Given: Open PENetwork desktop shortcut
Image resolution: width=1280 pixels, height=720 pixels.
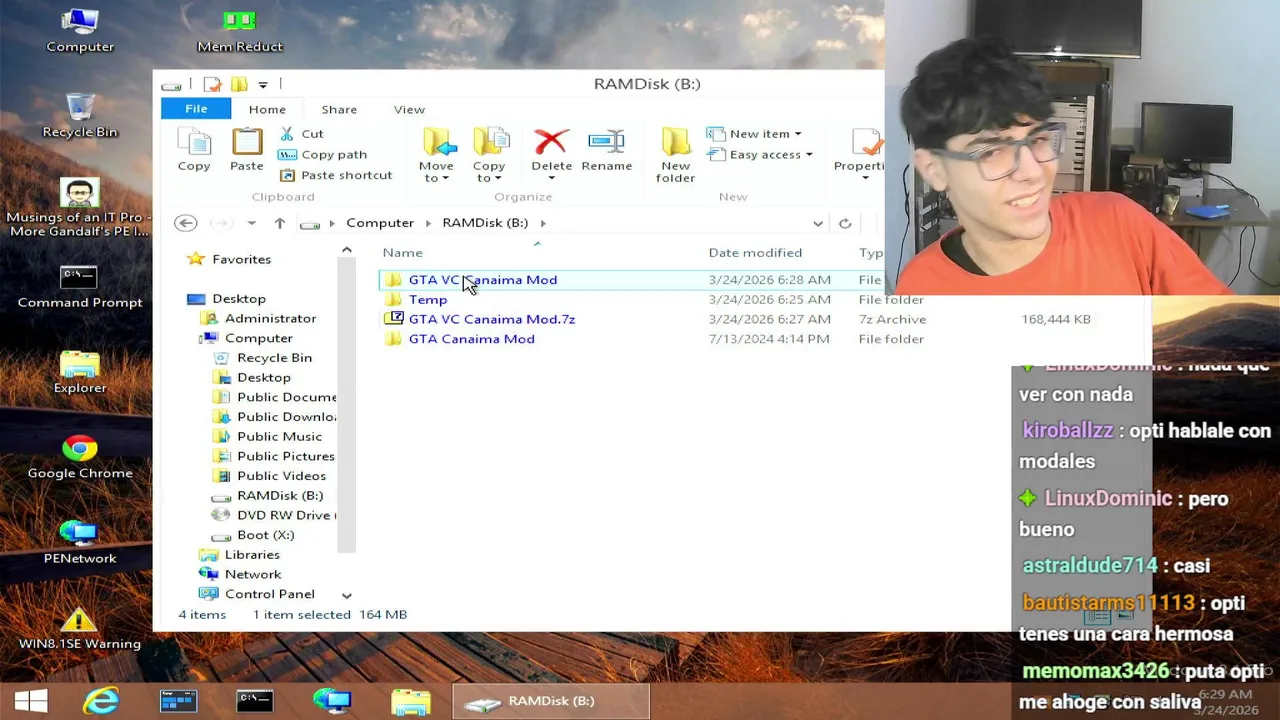Looking at the screenshot, I should click(80, 542).
